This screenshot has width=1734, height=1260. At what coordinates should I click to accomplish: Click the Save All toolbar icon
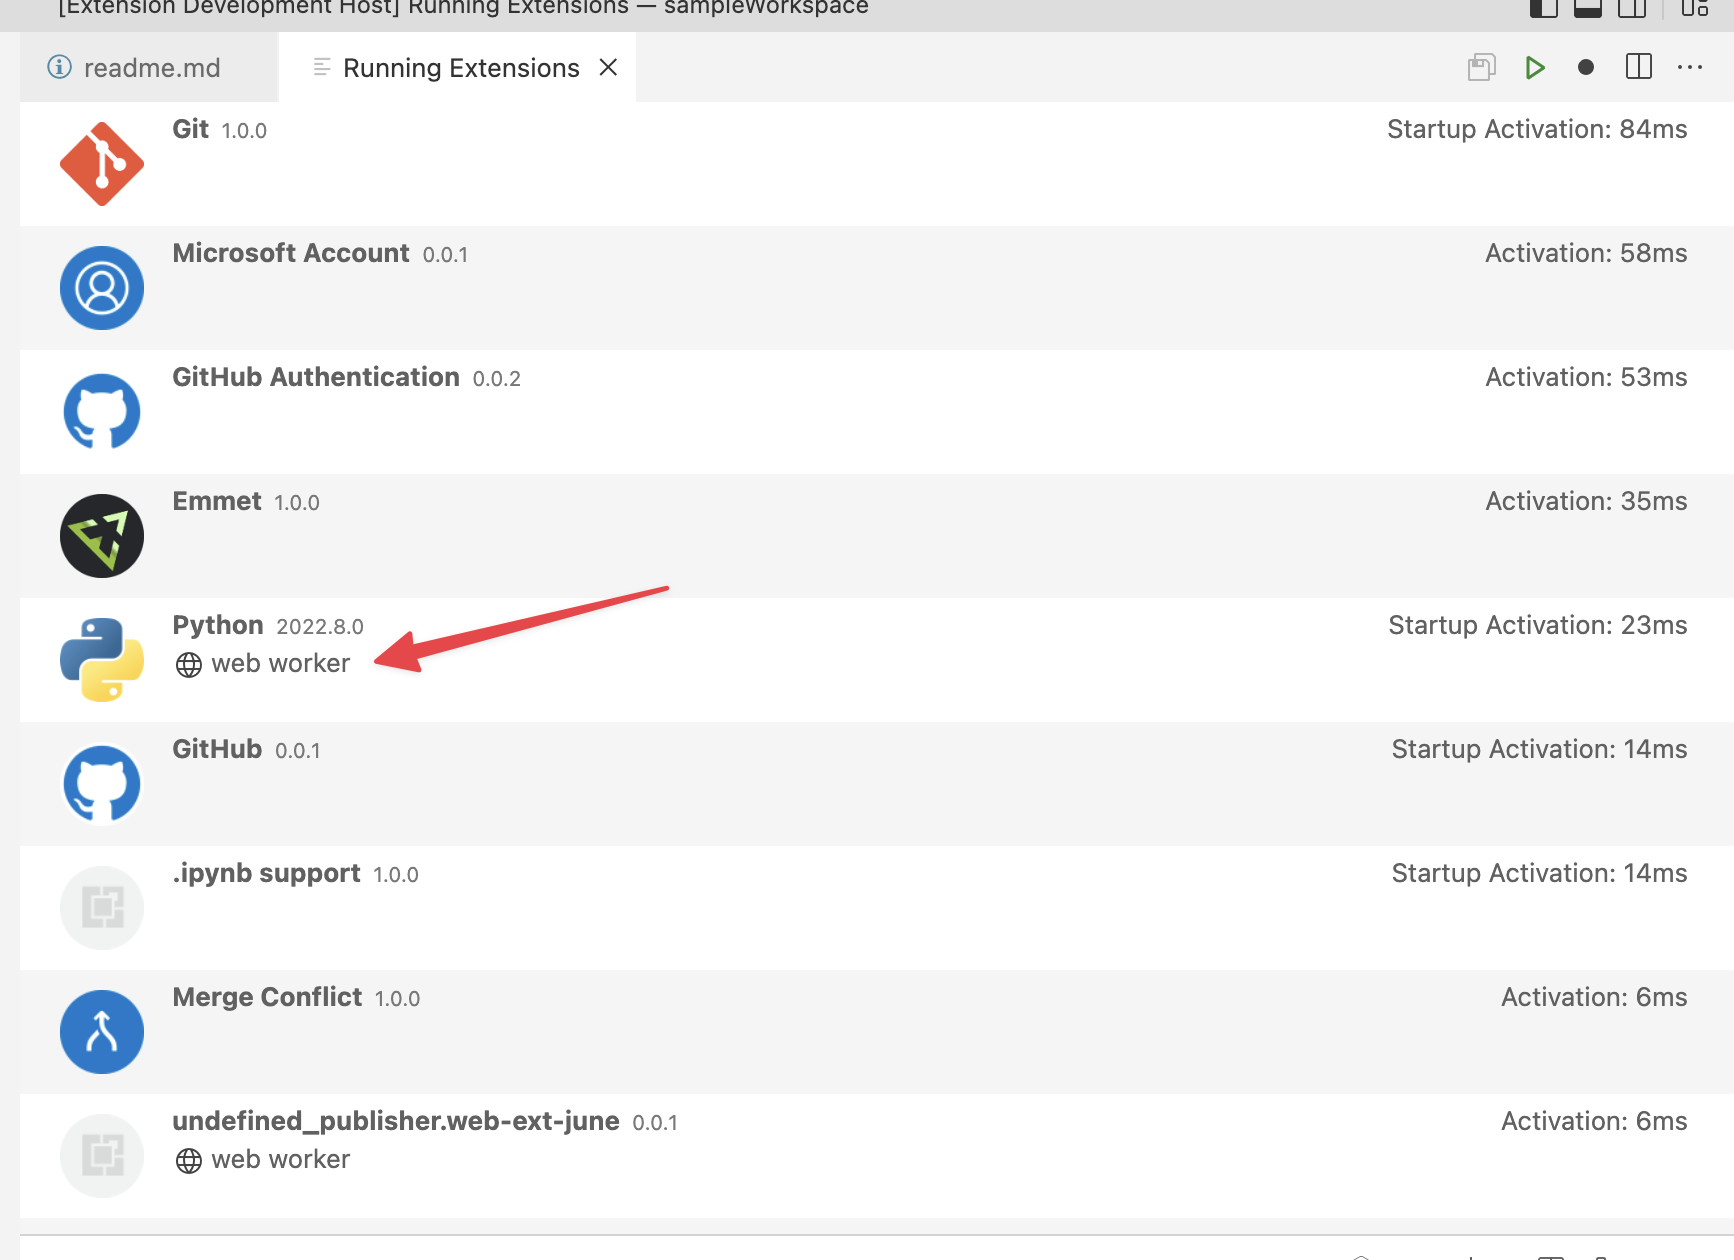[1481, 67]
